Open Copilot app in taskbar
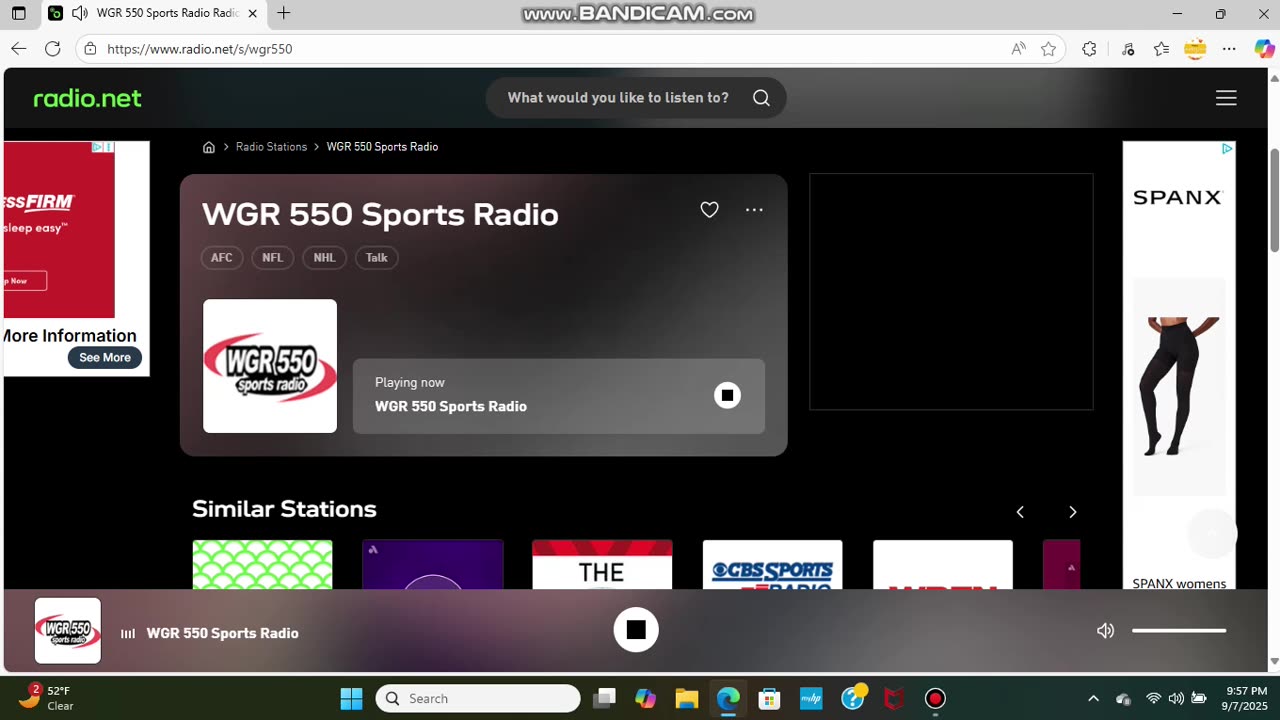The image size is (1280, 720). 645,698
